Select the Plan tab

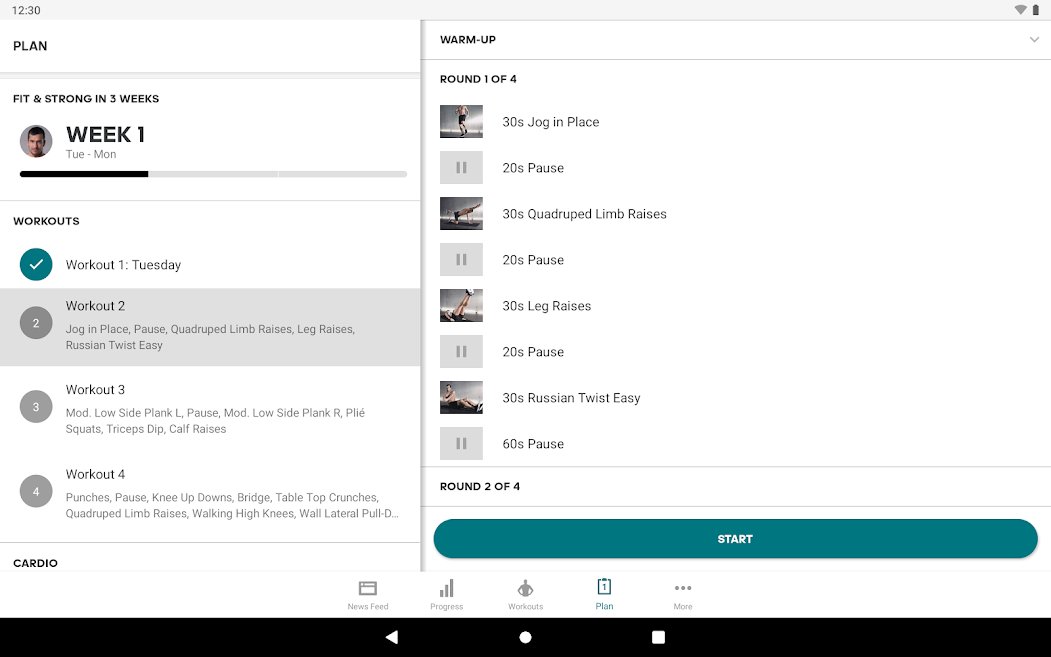pos(604,595)
